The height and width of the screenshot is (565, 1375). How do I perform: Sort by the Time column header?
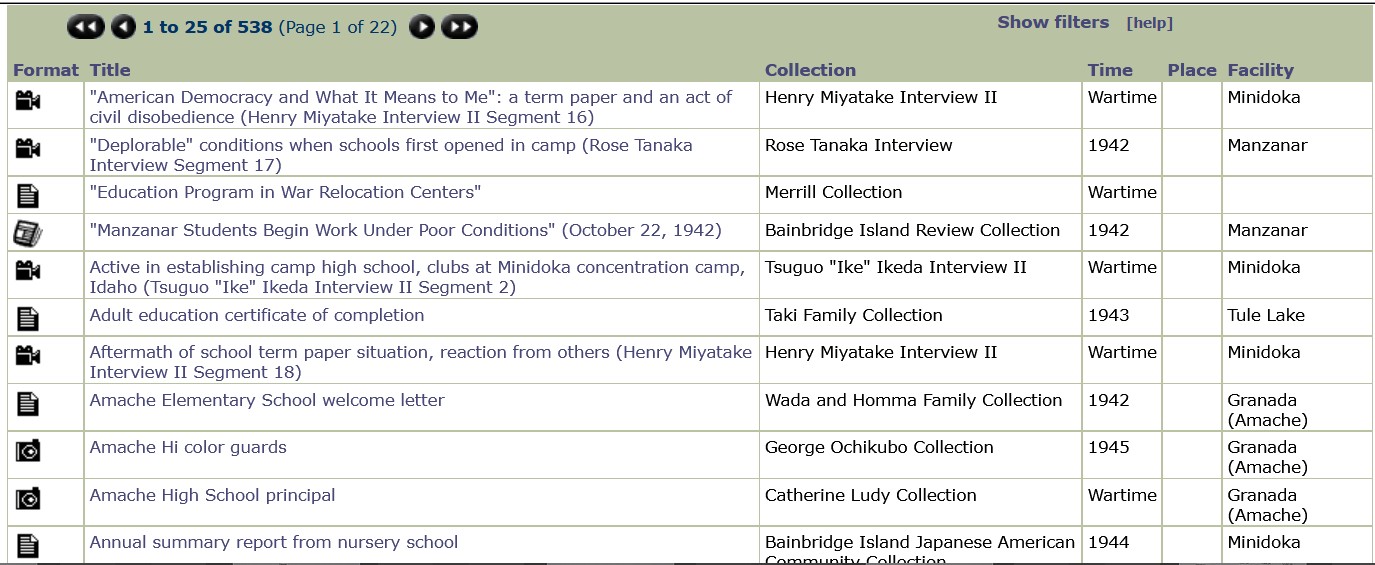coord(1110,70)
